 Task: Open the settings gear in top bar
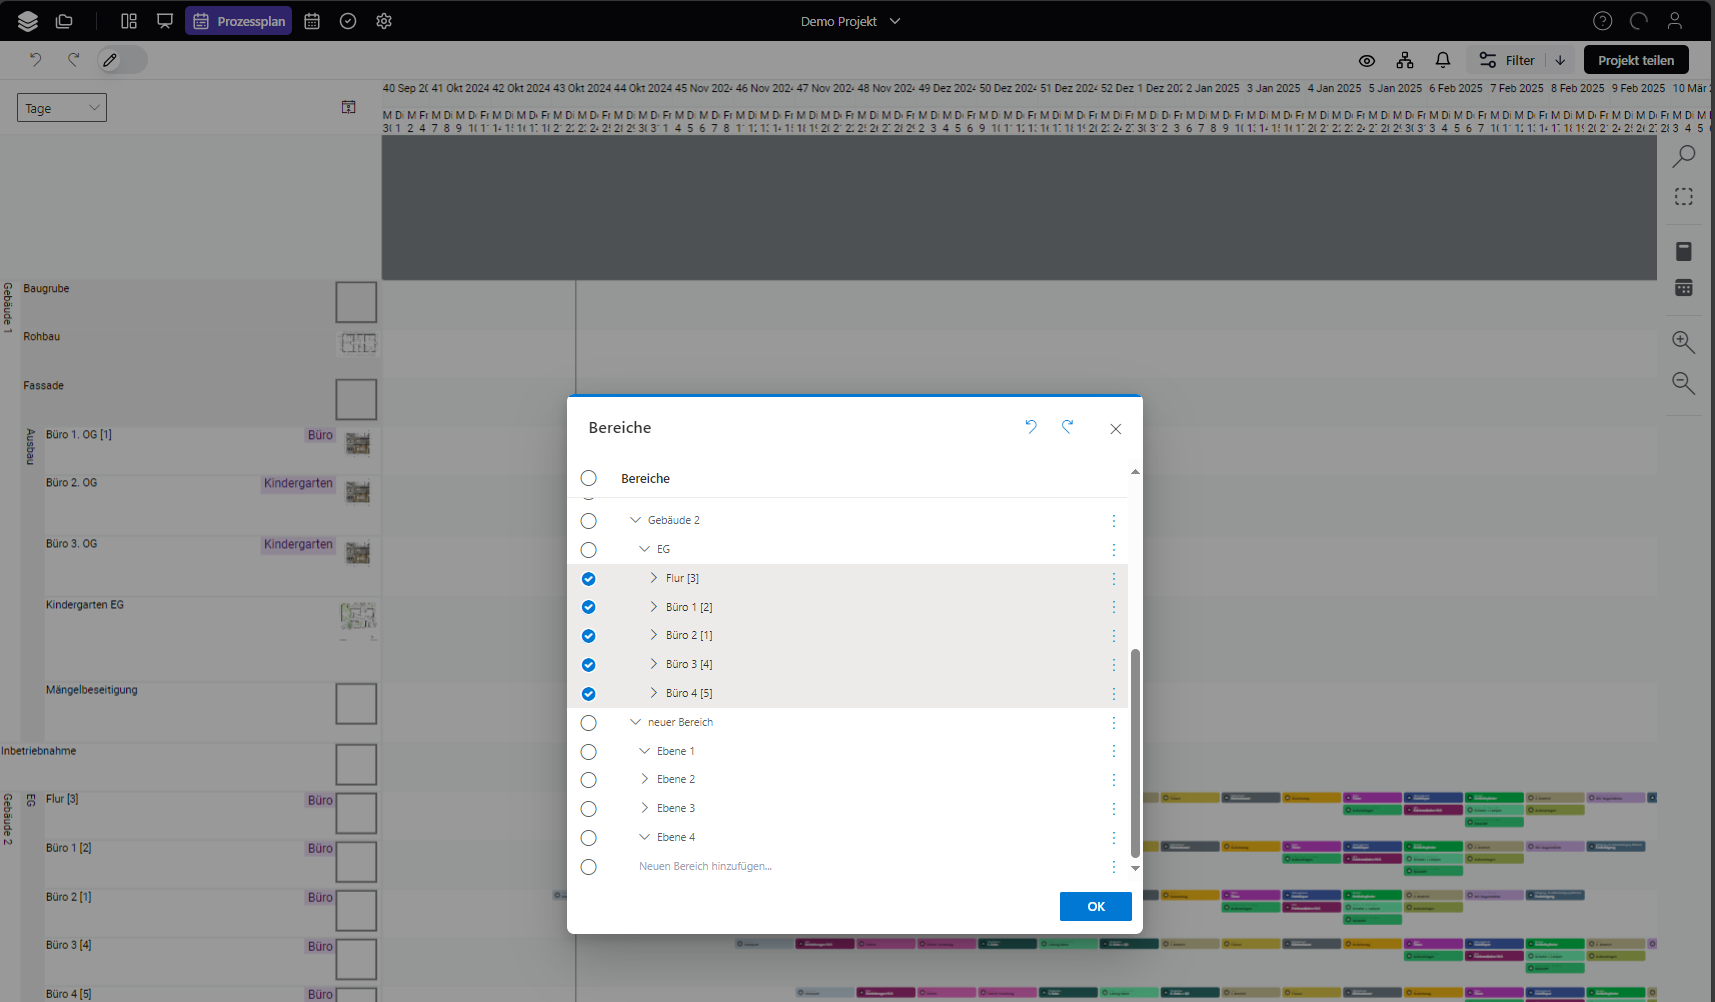(384, 21)
